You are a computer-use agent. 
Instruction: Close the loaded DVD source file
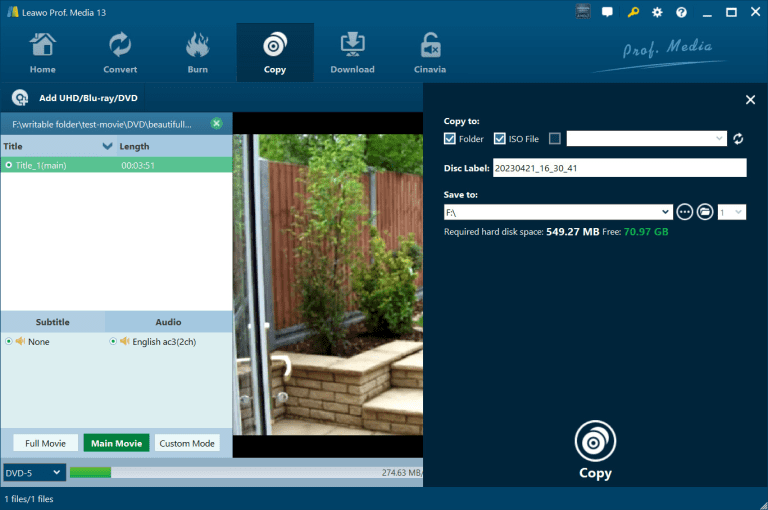click(x=216, y=124)
